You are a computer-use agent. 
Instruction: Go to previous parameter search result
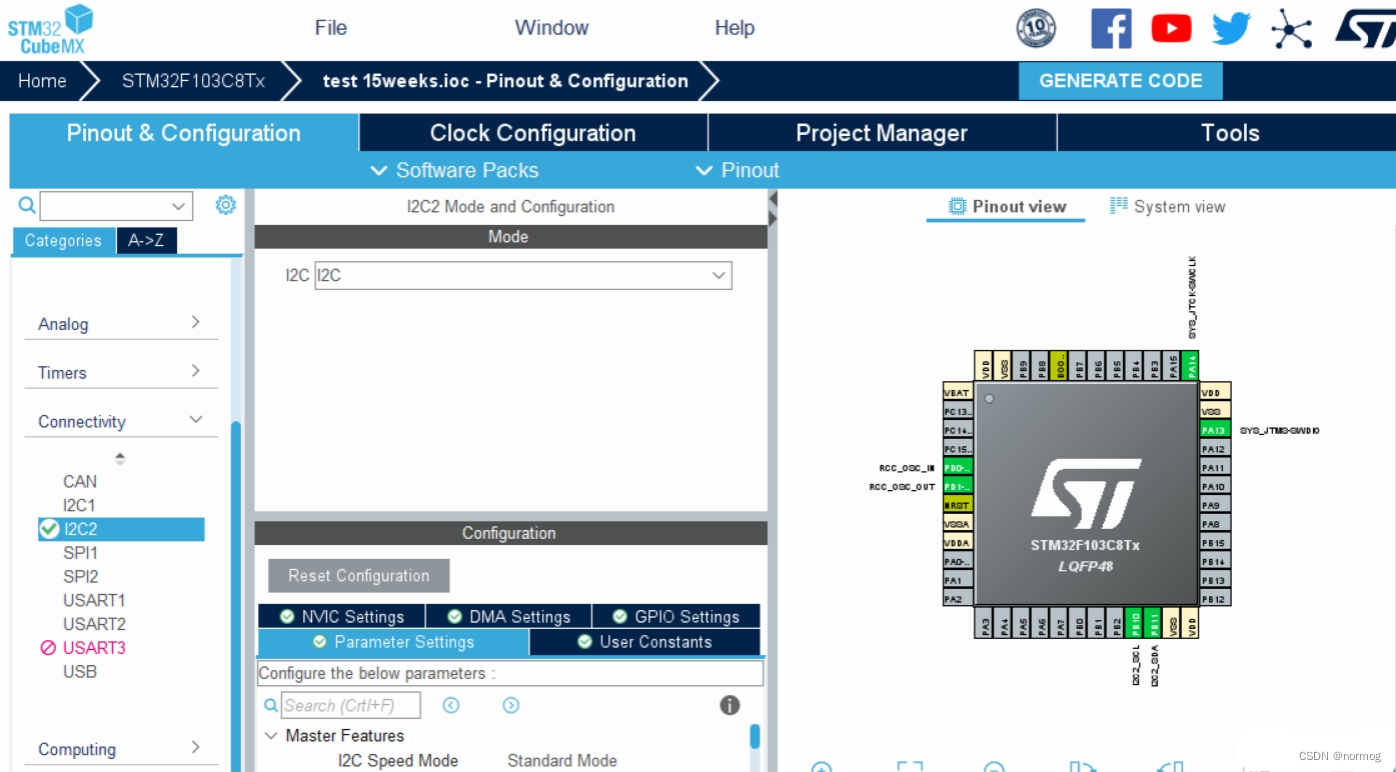tap(451, 705)
